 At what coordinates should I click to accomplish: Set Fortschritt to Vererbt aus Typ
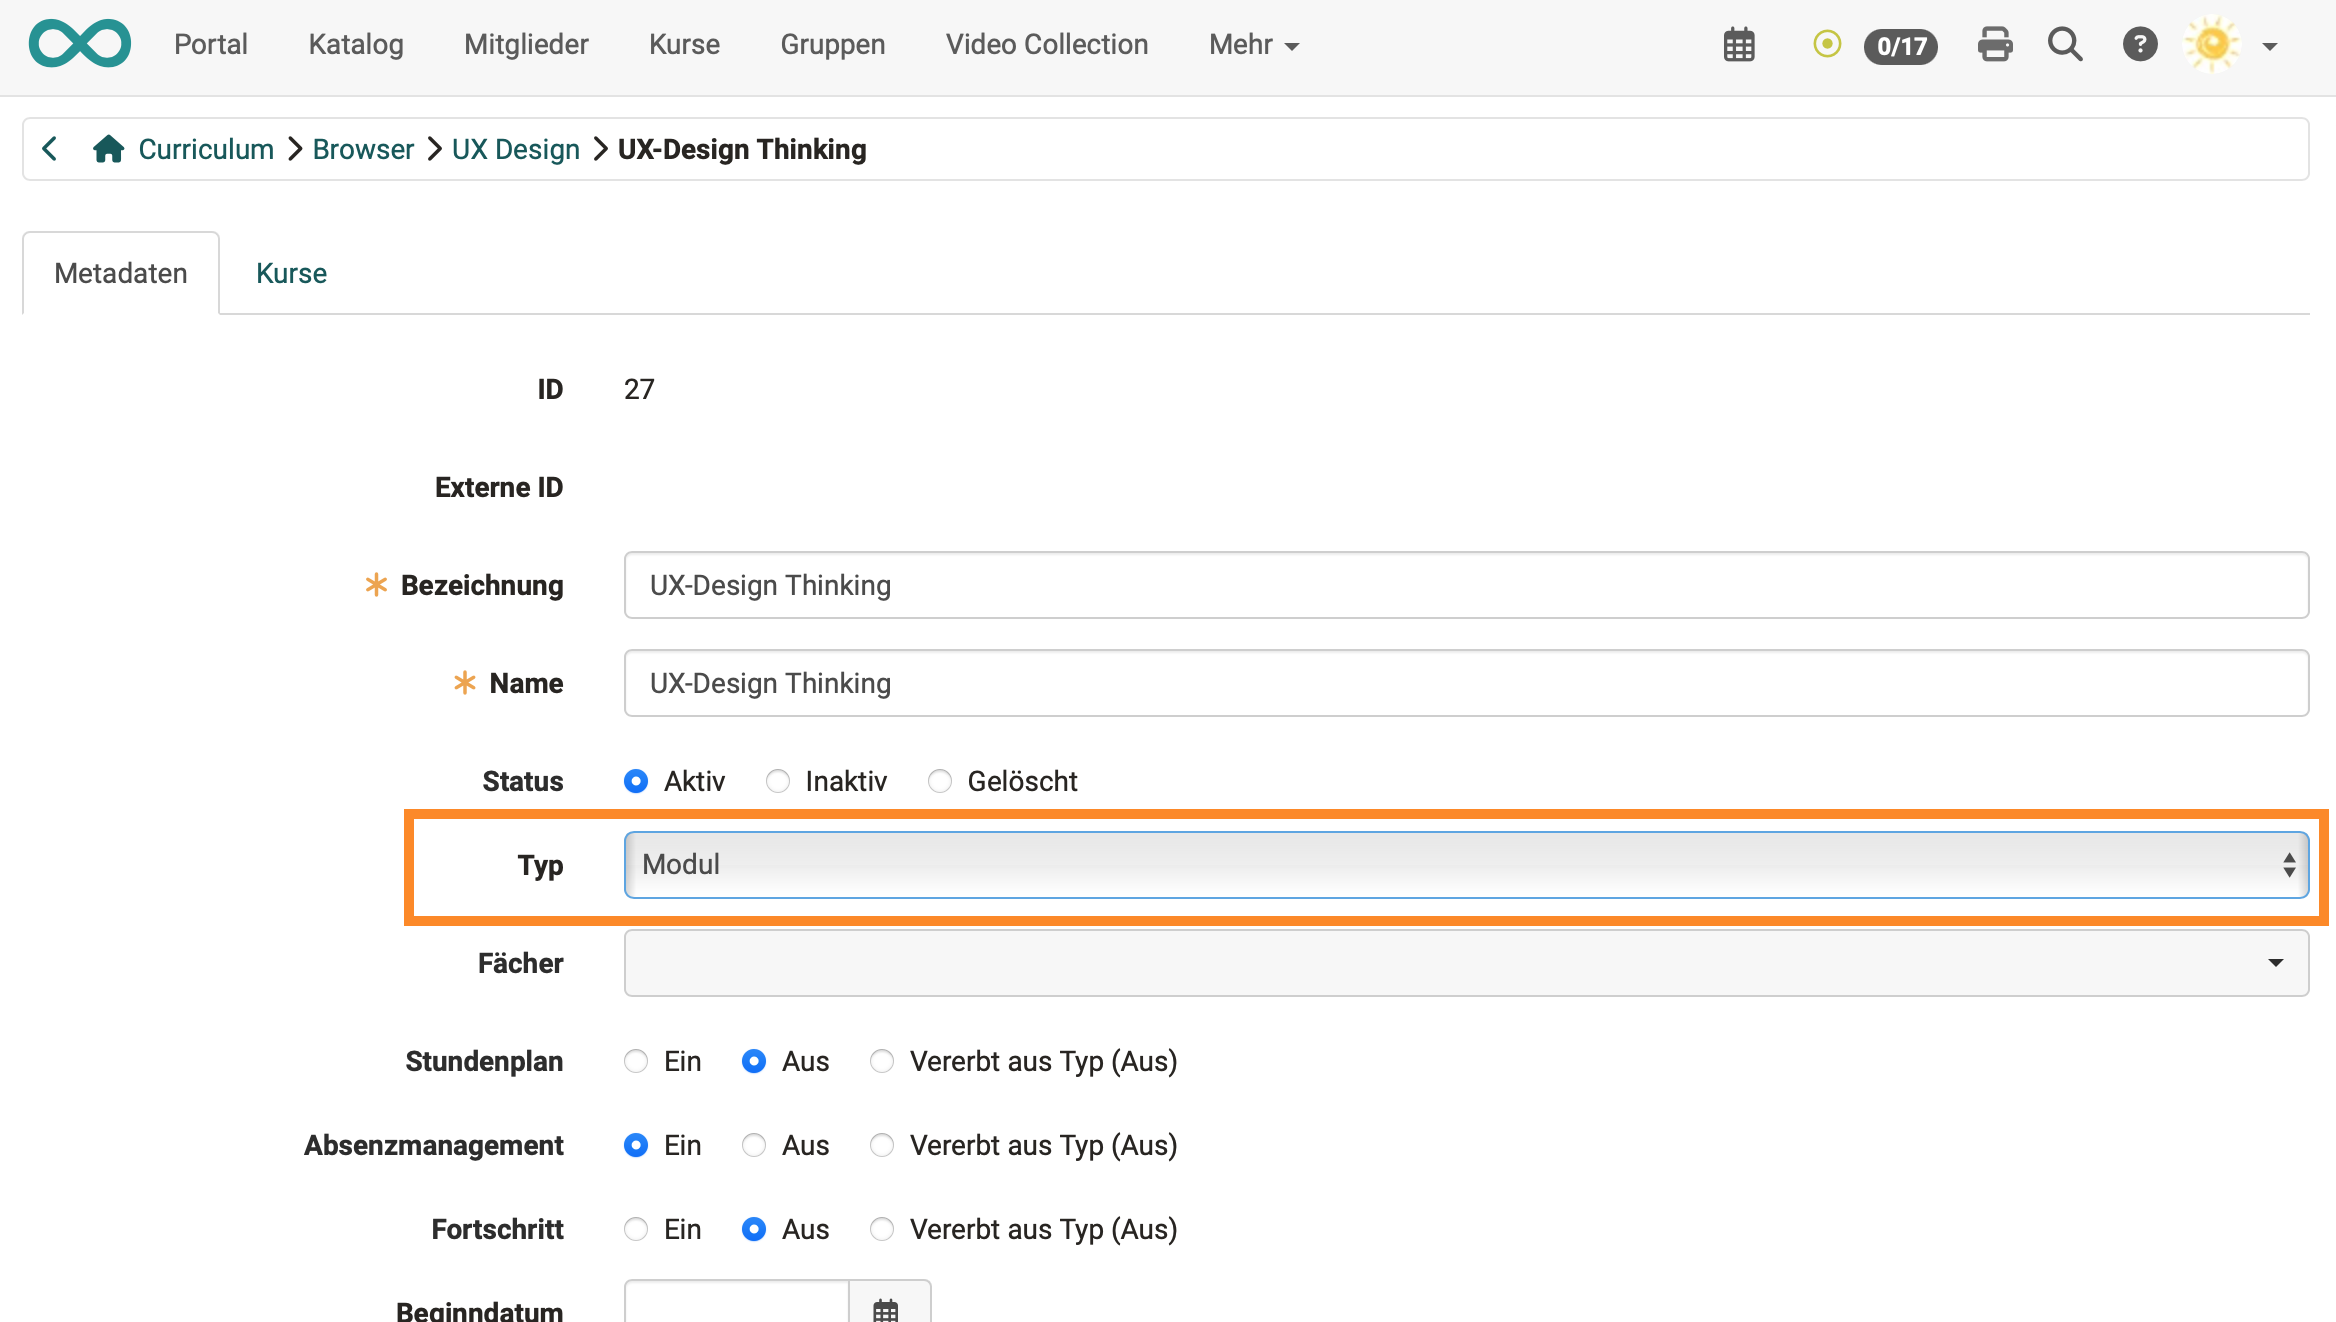[882, 1229]
